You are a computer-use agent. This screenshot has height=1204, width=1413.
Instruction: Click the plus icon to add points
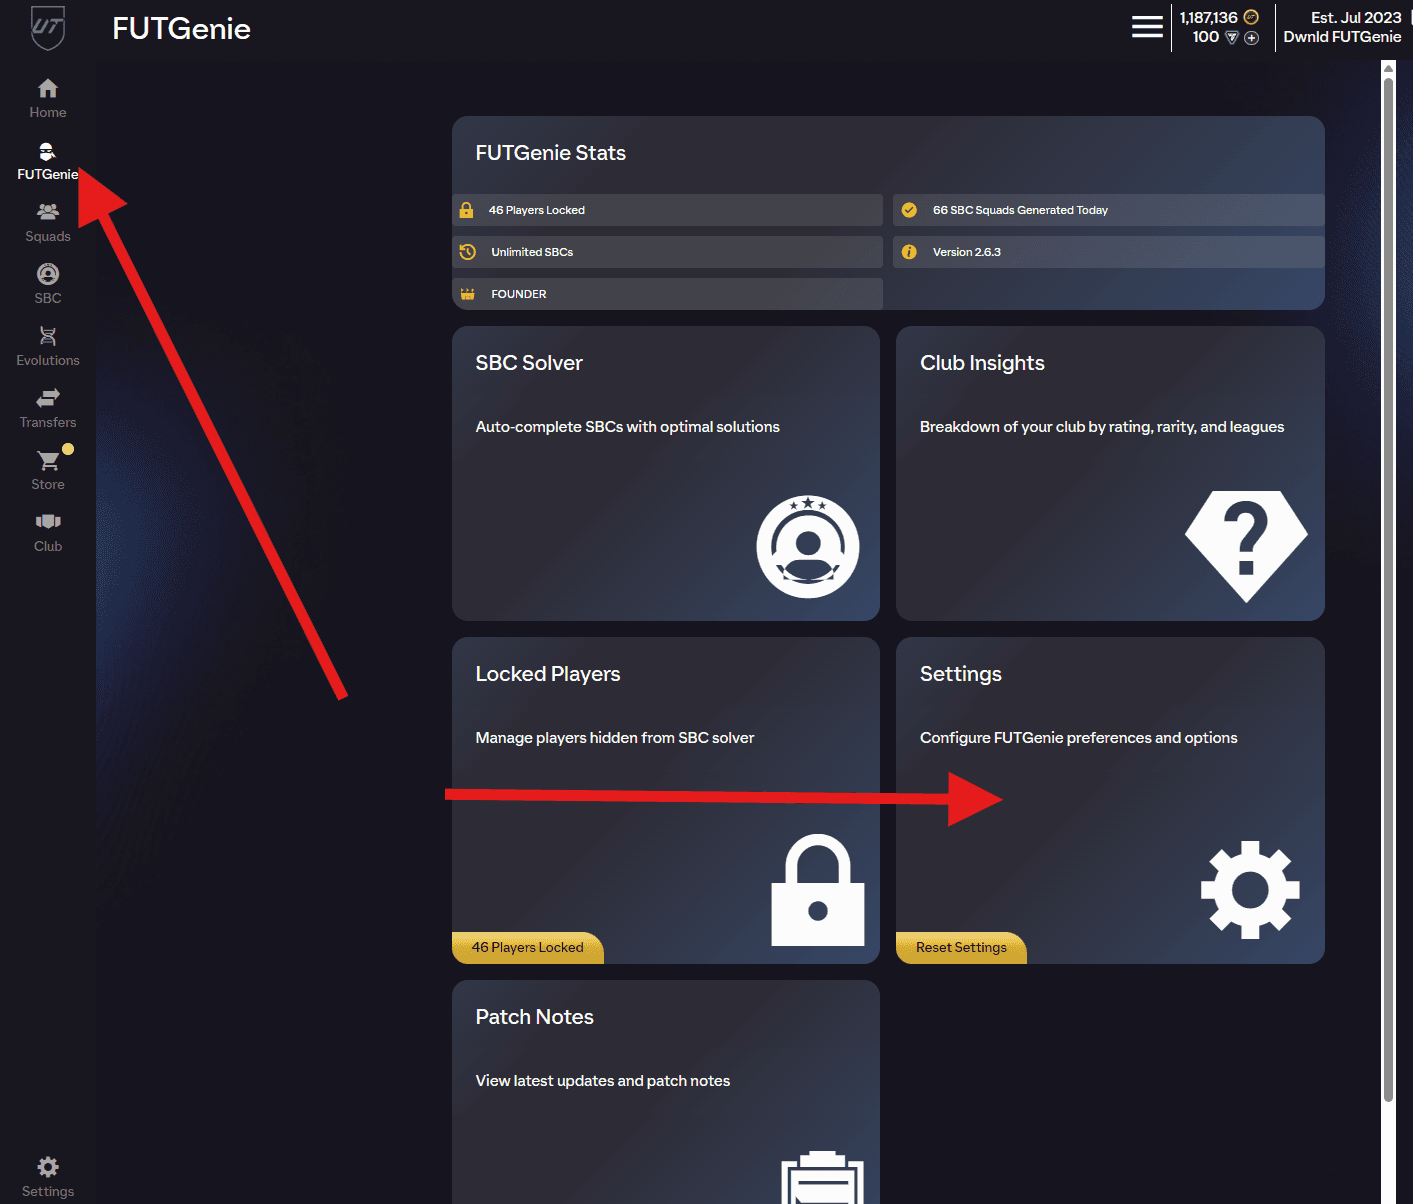click(x=1251, y=38)
